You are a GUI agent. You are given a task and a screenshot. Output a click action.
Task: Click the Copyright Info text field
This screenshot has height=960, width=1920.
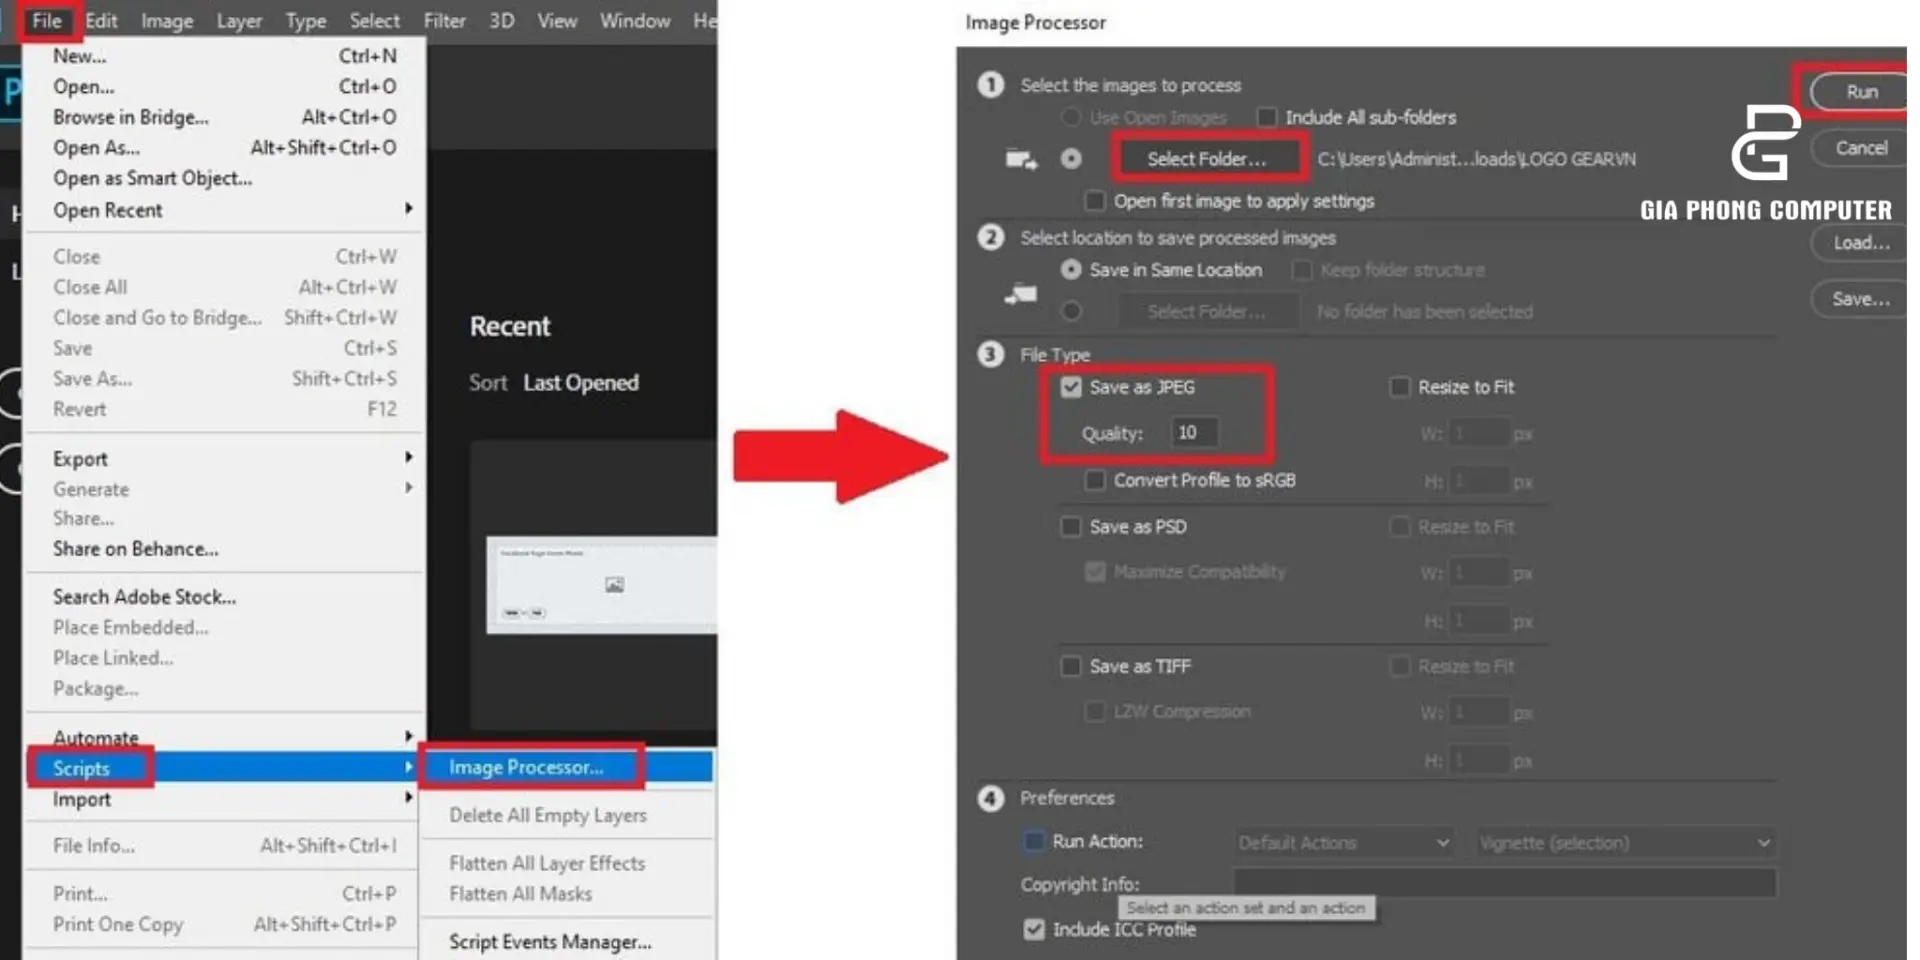1504,884
